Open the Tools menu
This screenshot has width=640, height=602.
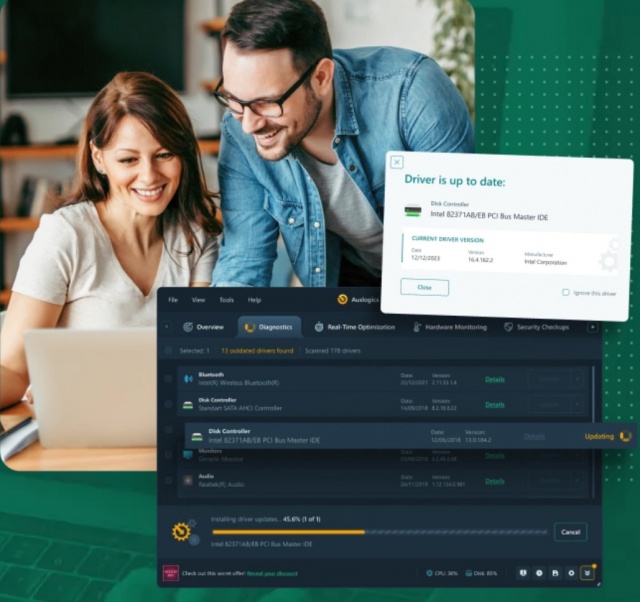(x=226, y=300)
